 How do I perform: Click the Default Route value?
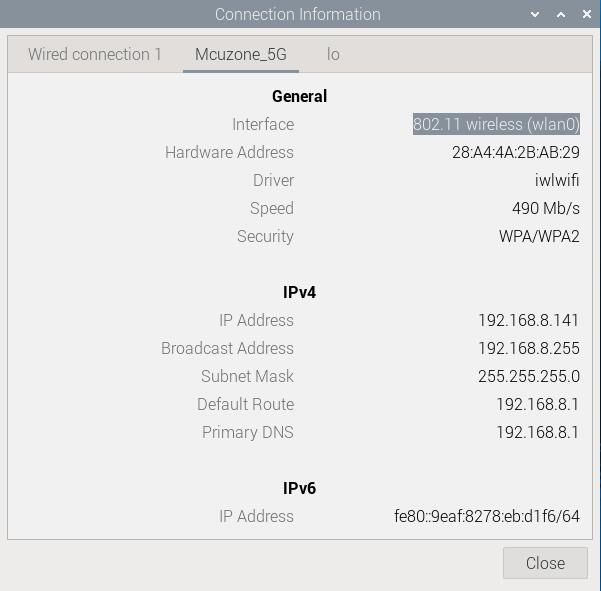click(x=537, y=404)
